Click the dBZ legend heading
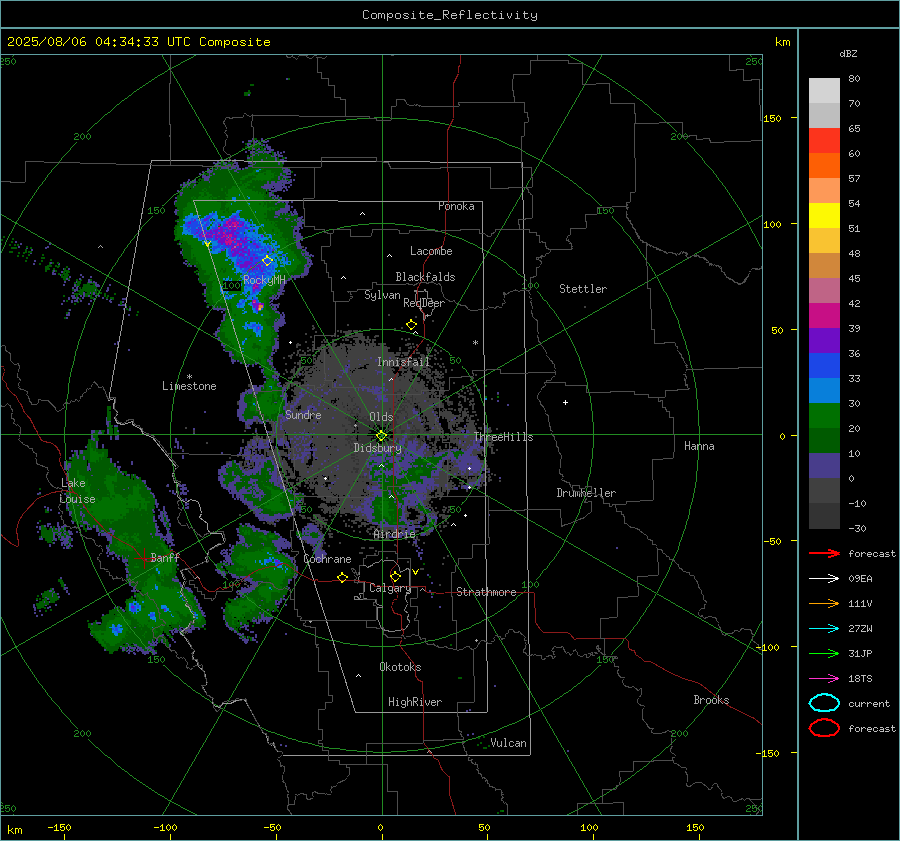This screenshot has height=841, width=900. pyautogui.click(x=848, y=54)
